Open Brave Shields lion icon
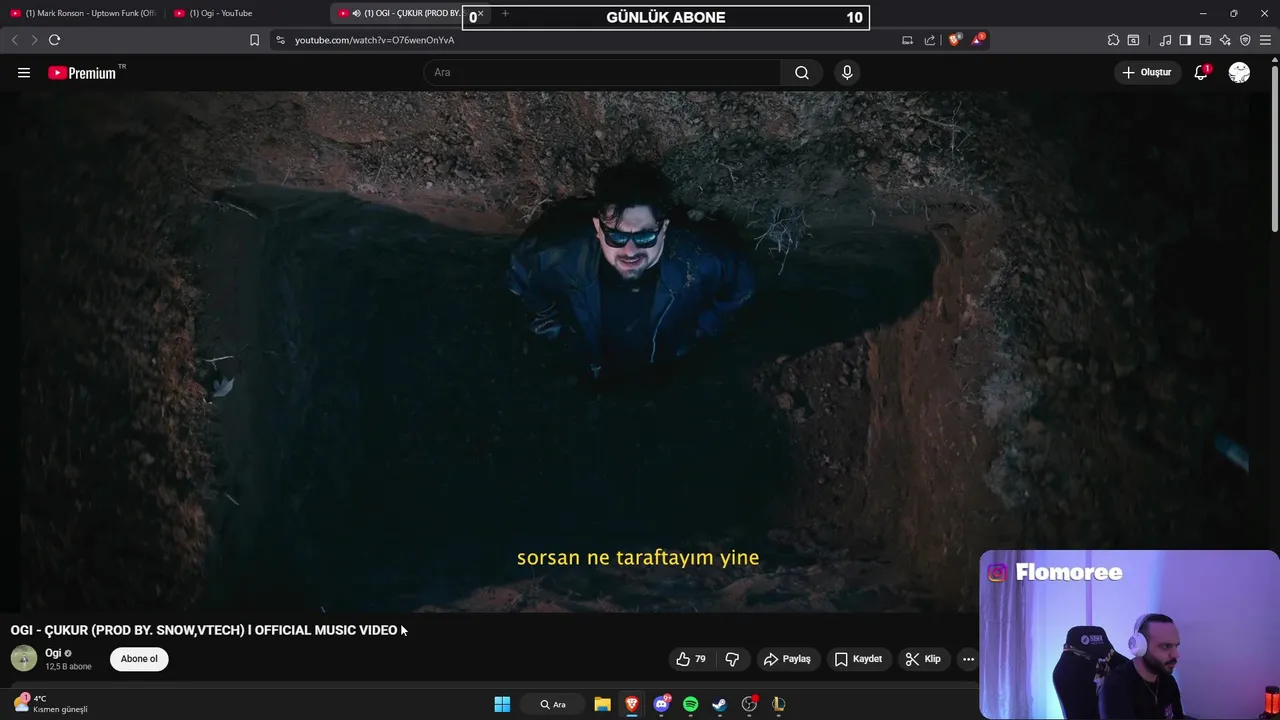This screenshot has height=720, width=1280. [954, 40]
